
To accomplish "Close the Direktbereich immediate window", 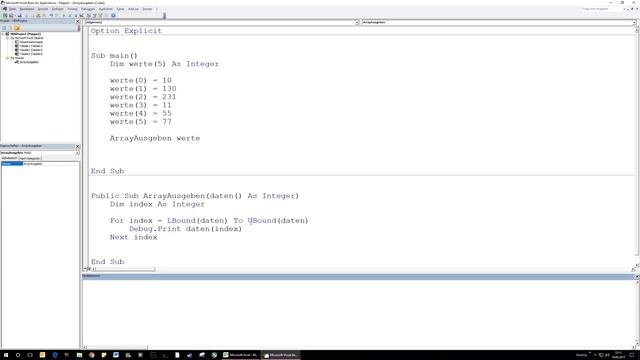I will point(637,276).
